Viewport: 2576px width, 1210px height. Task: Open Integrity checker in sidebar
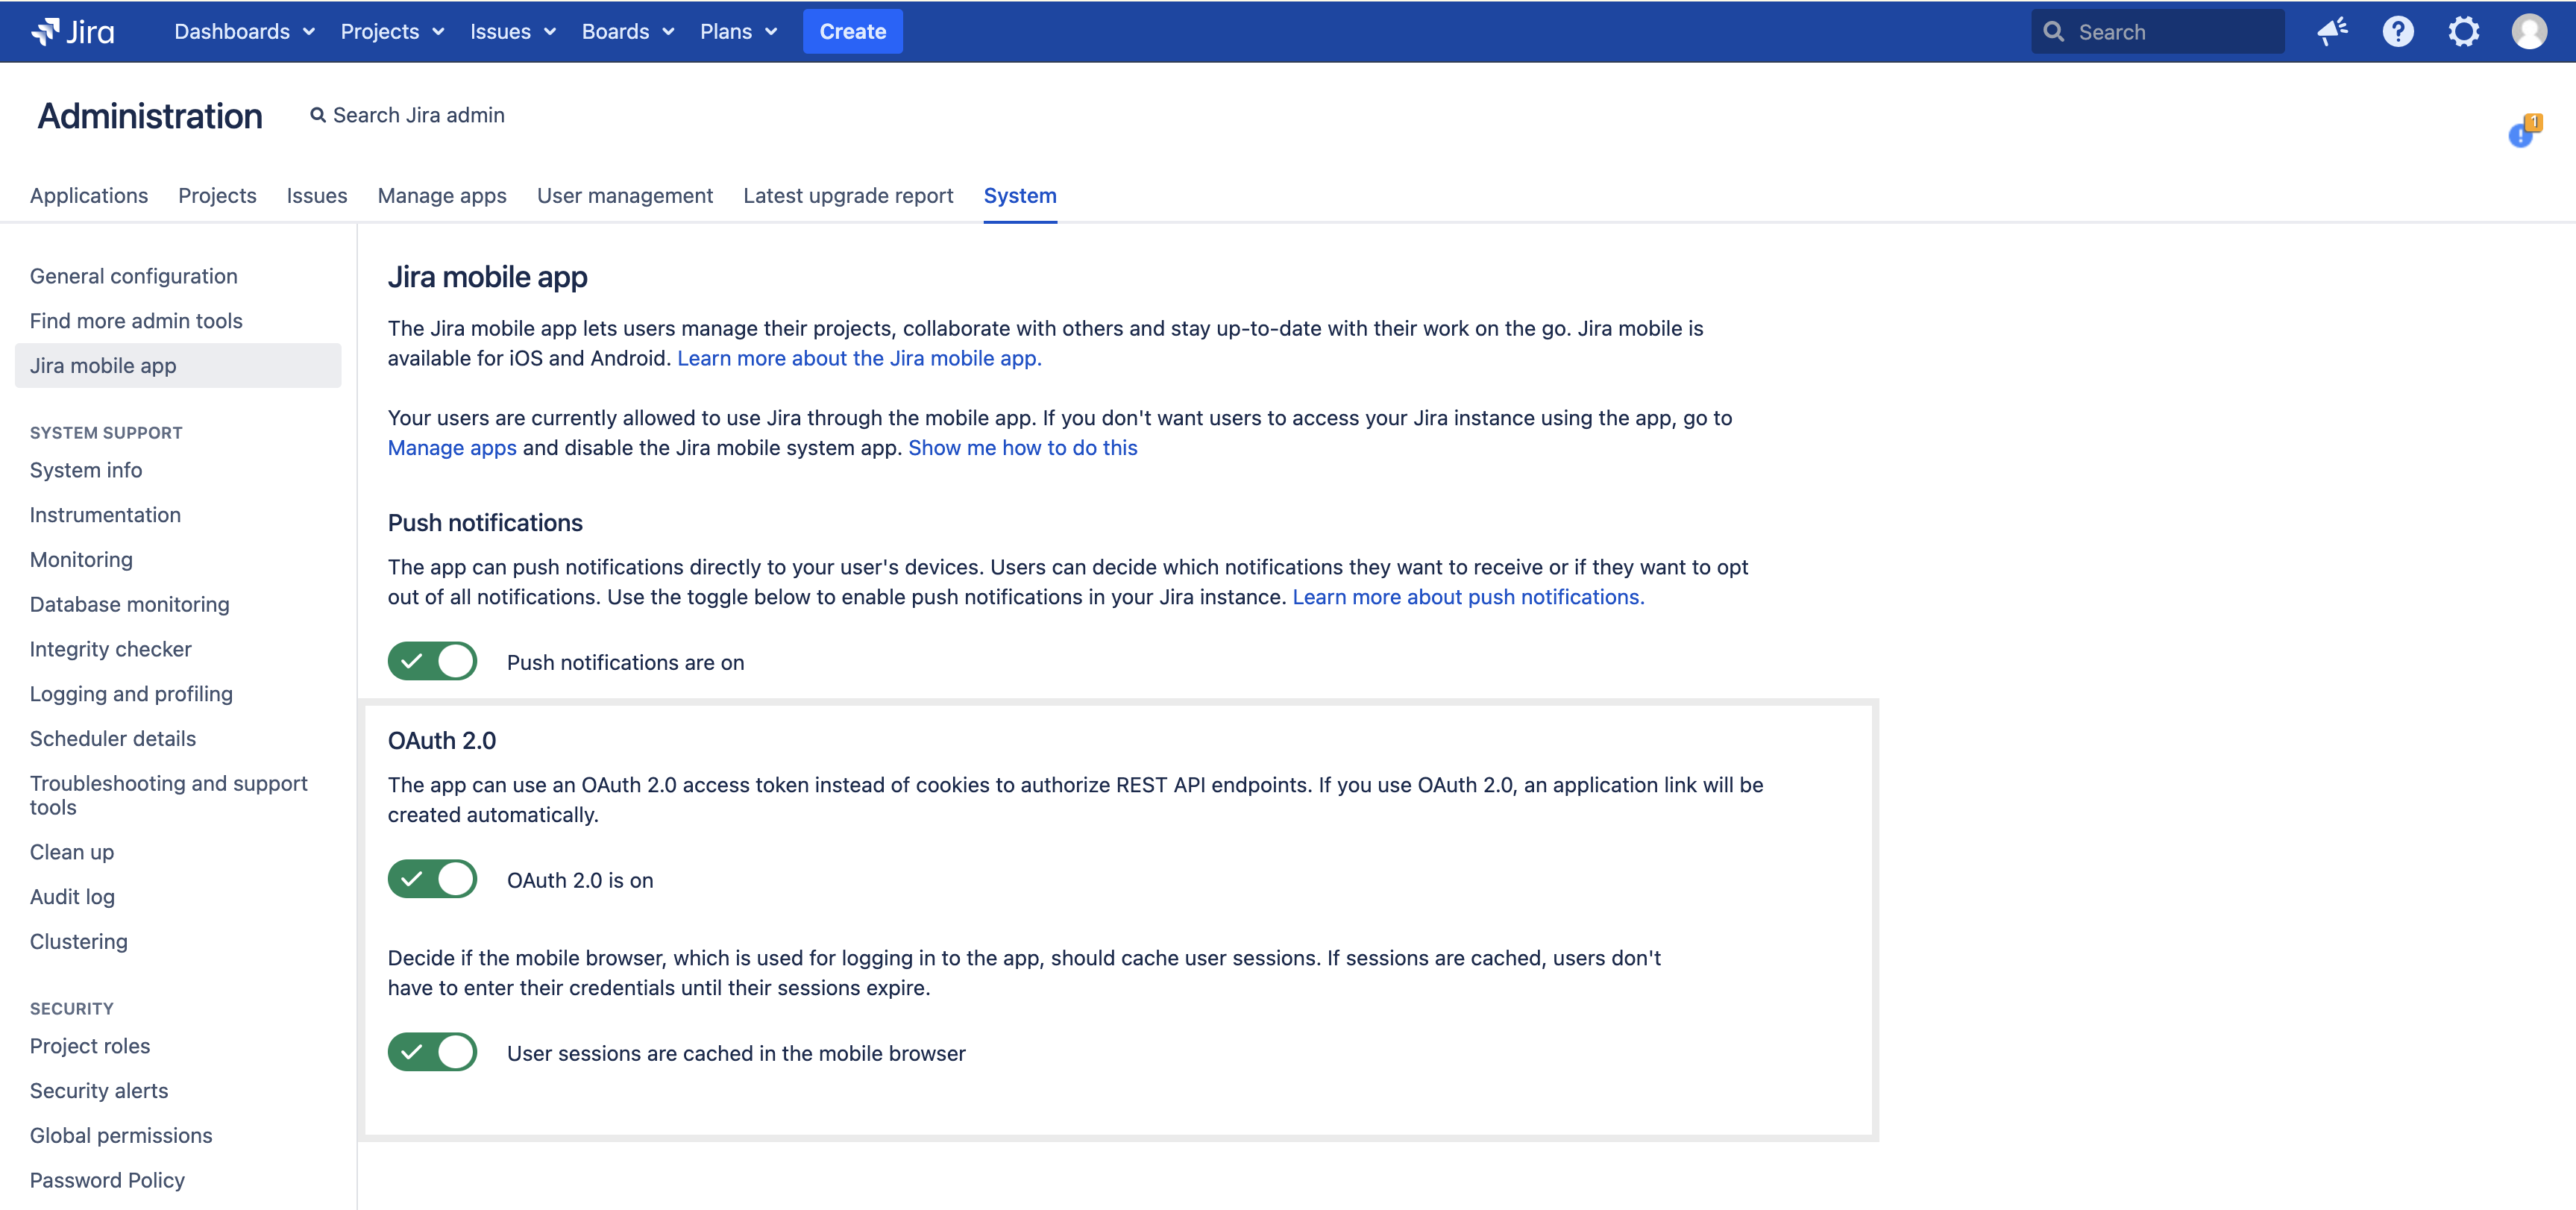pos(111,649)
